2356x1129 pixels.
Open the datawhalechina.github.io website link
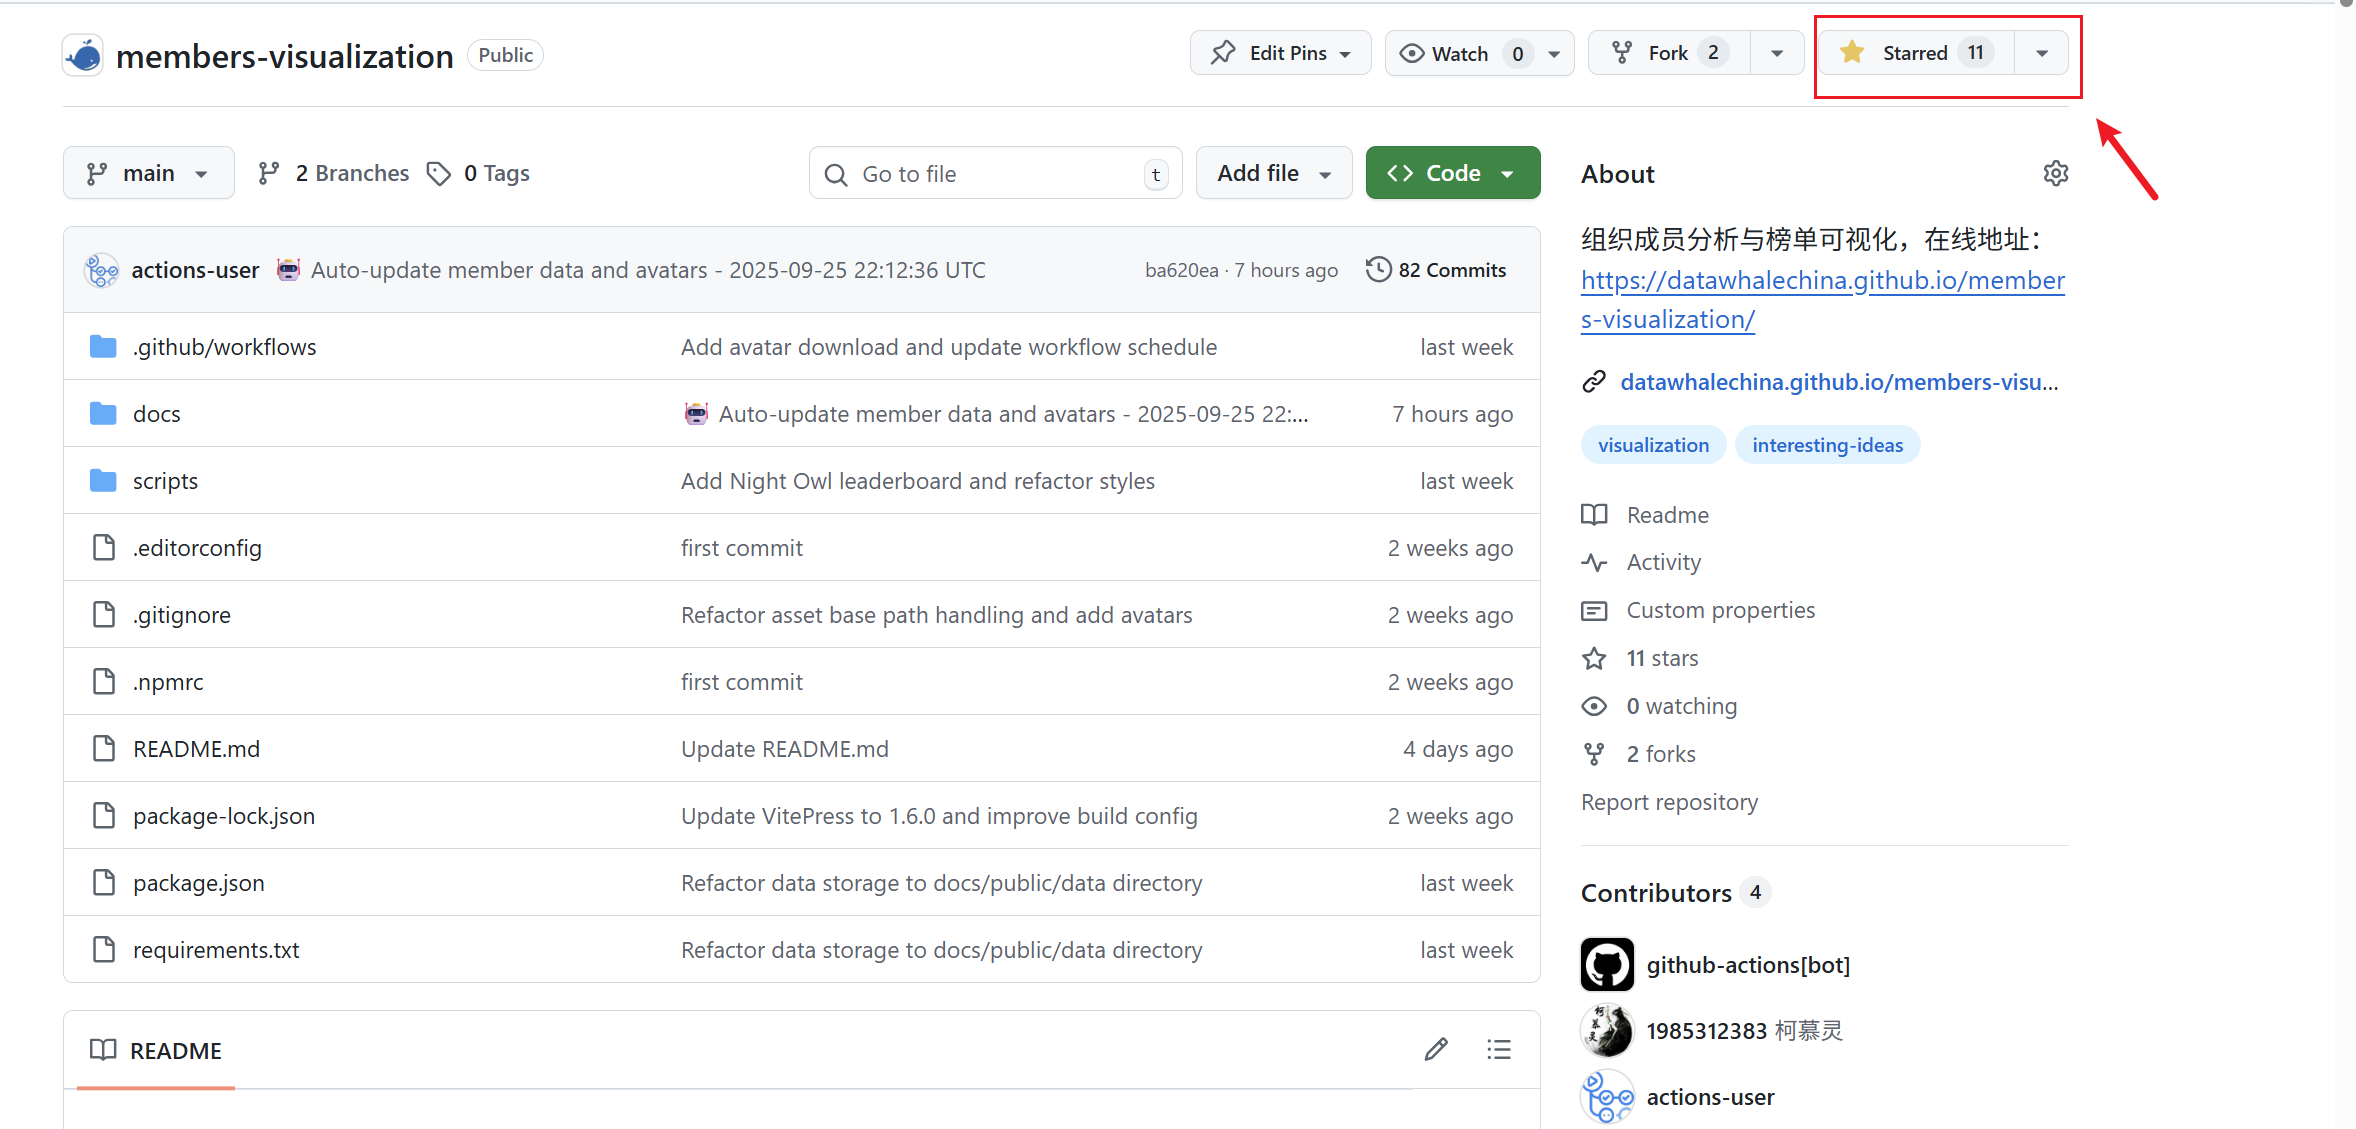(x=1838, y=382)
